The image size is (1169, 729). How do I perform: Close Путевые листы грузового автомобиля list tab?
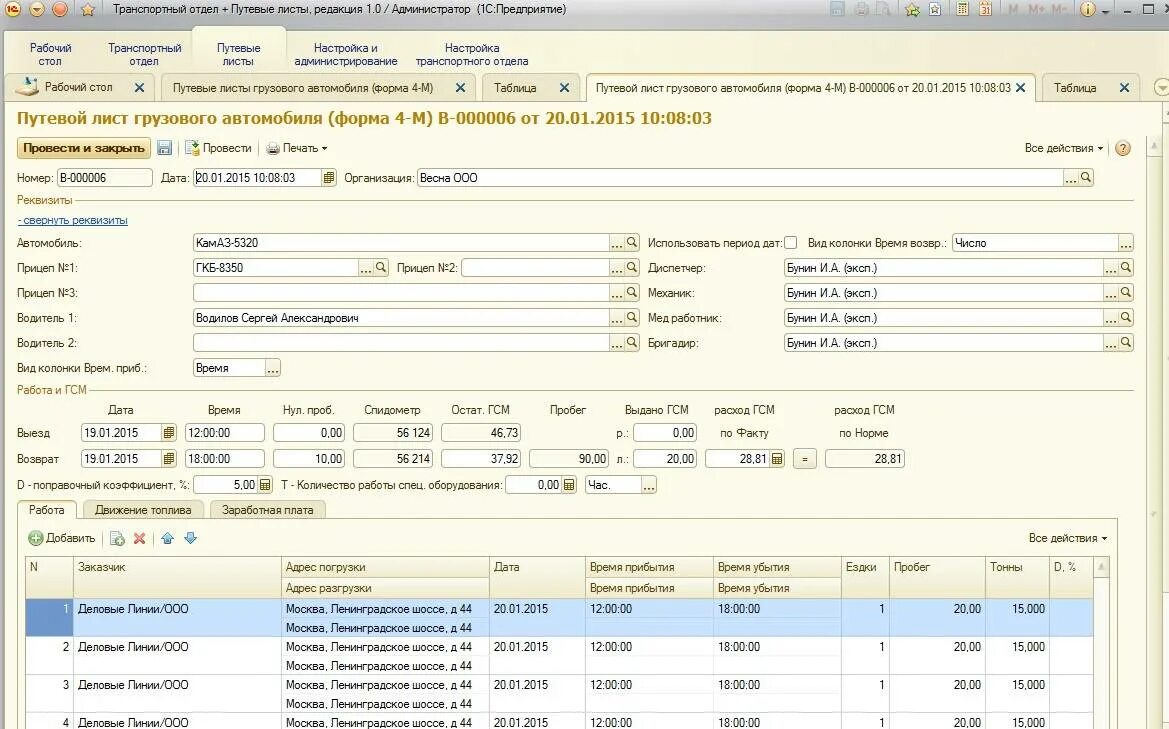461,87
